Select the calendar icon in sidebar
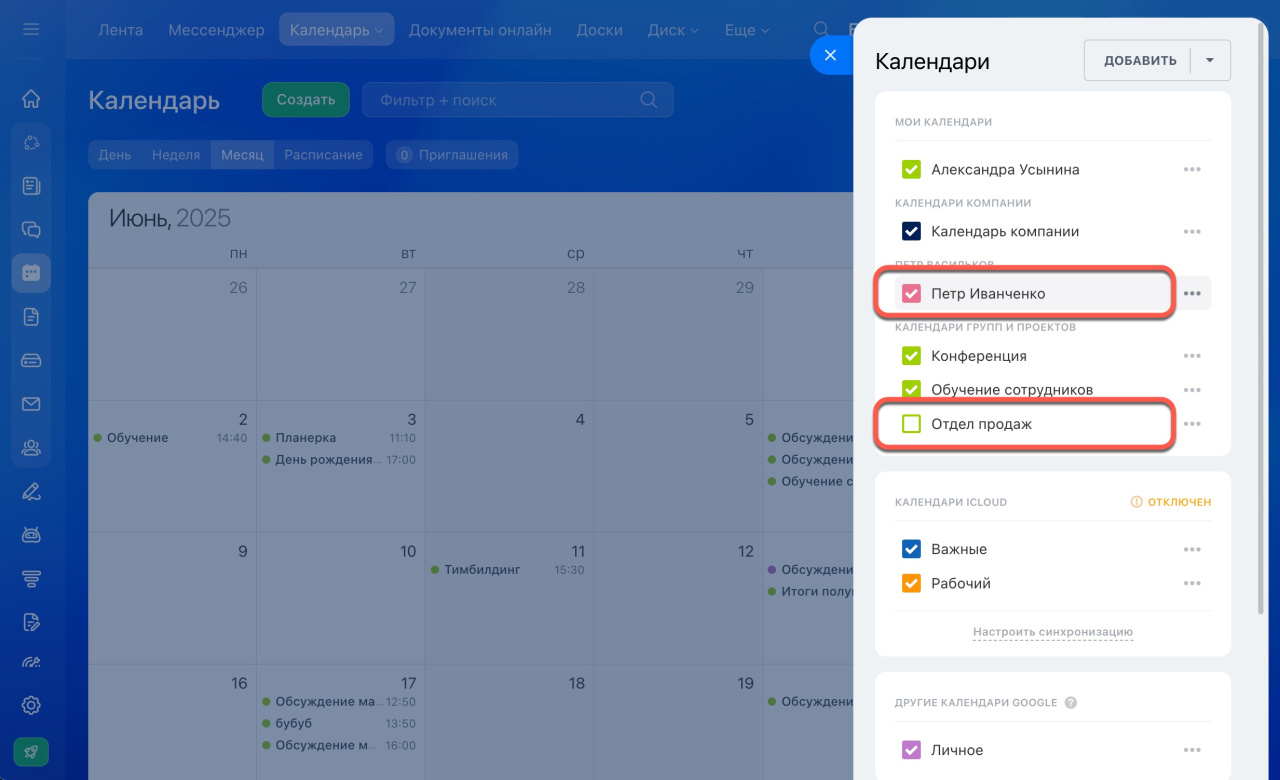The image size is (1280, 780). [31, 273]
